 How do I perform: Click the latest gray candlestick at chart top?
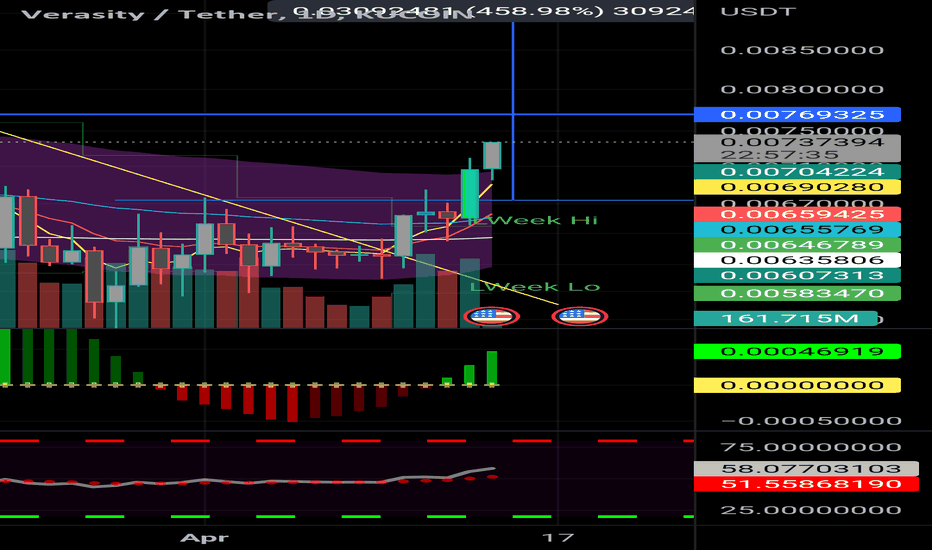[x=492, y=155]
